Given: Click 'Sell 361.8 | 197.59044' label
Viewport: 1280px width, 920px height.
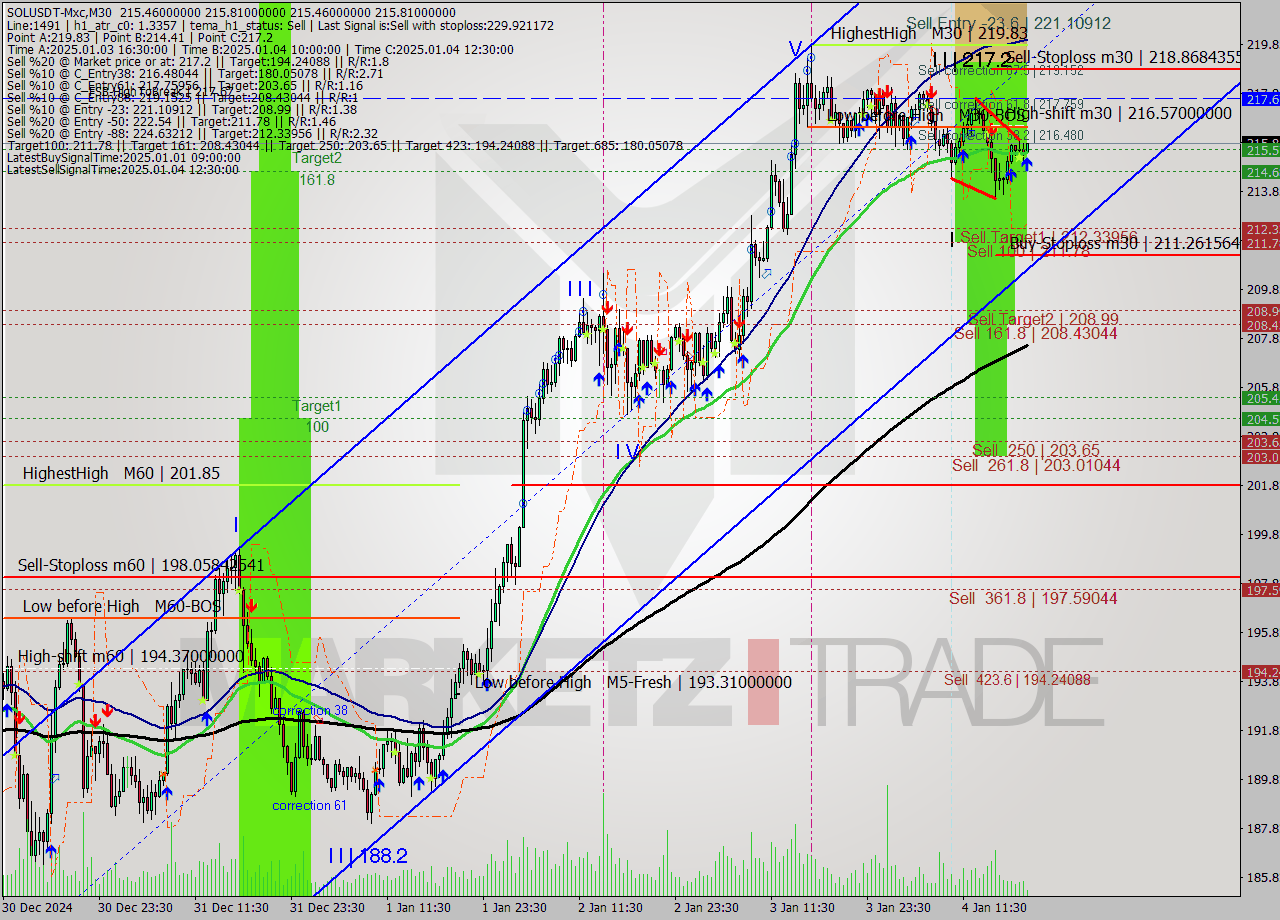Looking at the screenshot, I should click(1033, 598).
